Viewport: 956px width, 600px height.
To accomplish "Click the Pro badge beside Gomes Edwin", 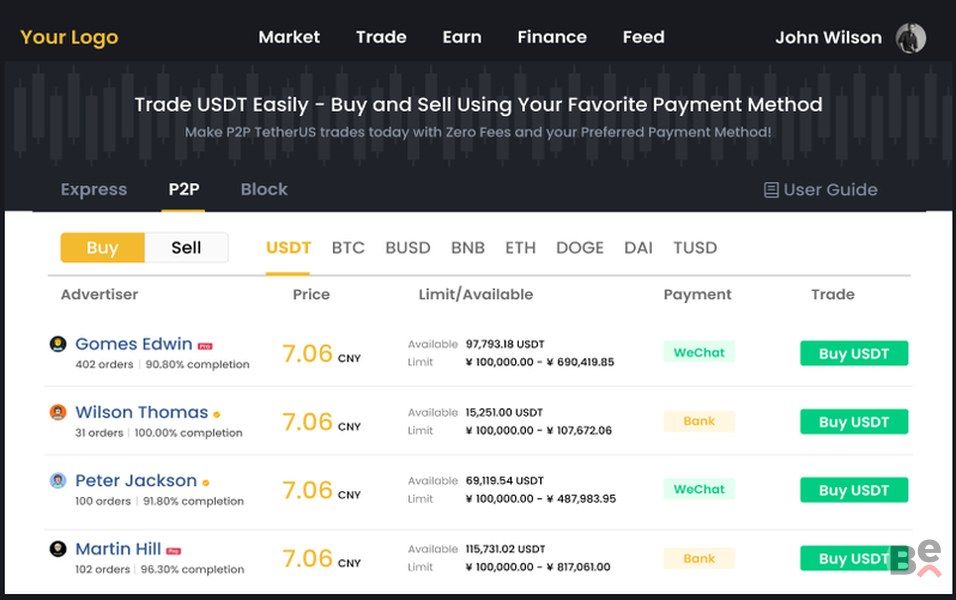I will pos(205,346).
